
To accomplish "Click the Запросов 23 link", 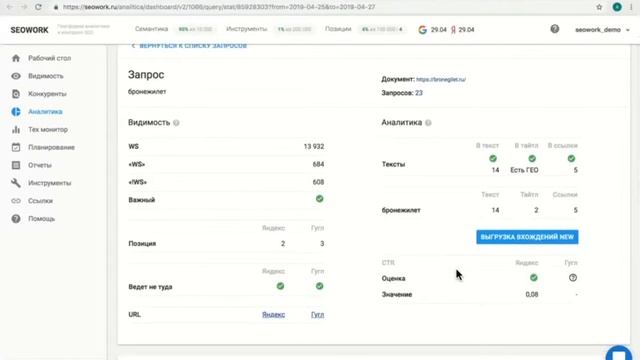I will click(x=419, y=93).
